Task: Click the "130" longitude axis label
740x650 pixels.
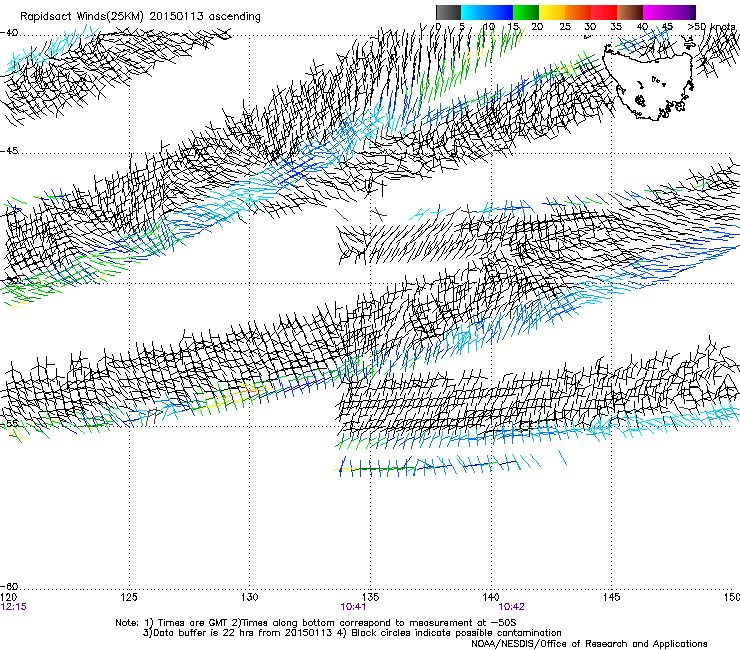Action: click(x=250, y=598)
